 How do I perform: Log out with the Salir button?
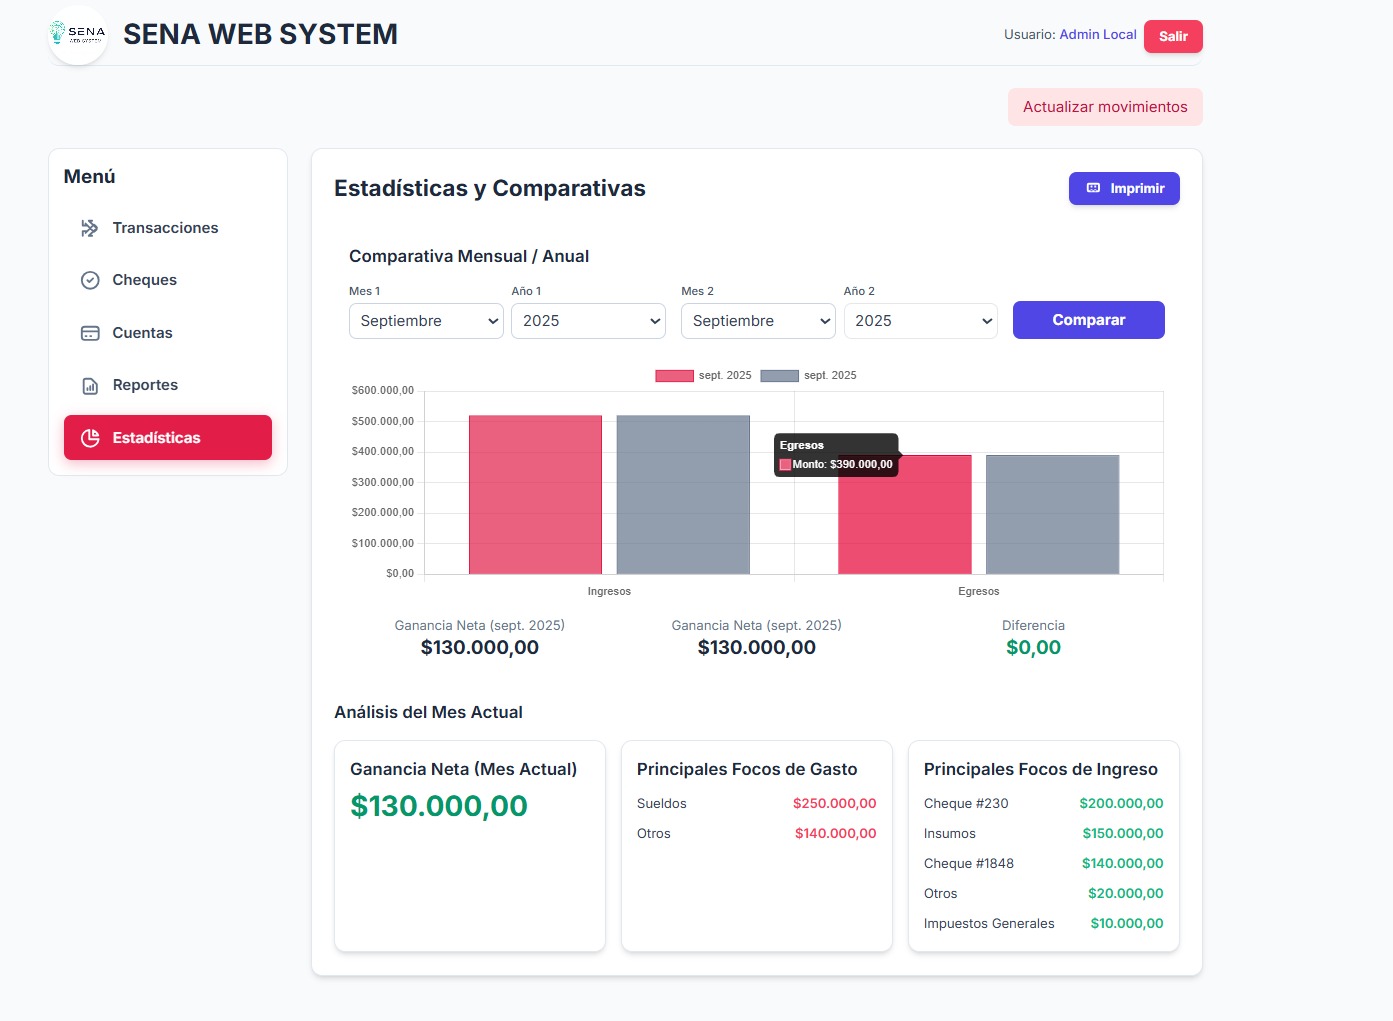(x=1173, y=36)
